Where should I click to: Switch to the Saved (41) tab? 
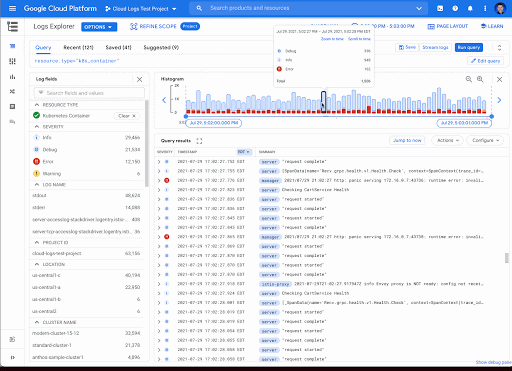point(118,47)
